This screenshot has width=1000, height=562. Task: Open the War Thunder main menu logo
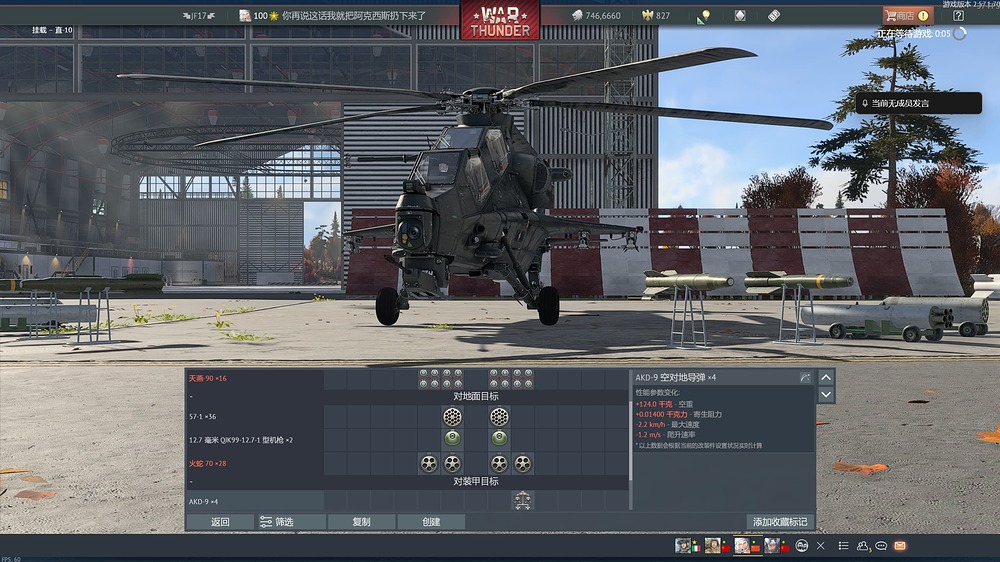coord(500,21)
